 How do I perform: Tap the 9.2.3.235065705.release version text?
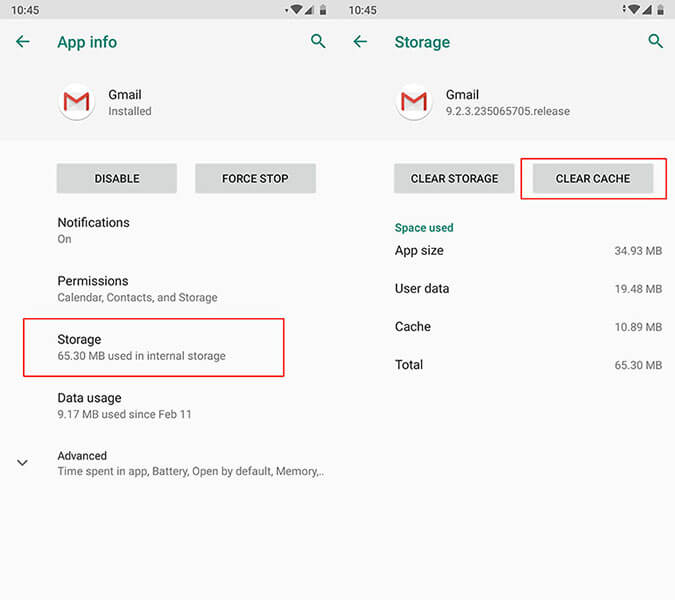coord(508,111)
